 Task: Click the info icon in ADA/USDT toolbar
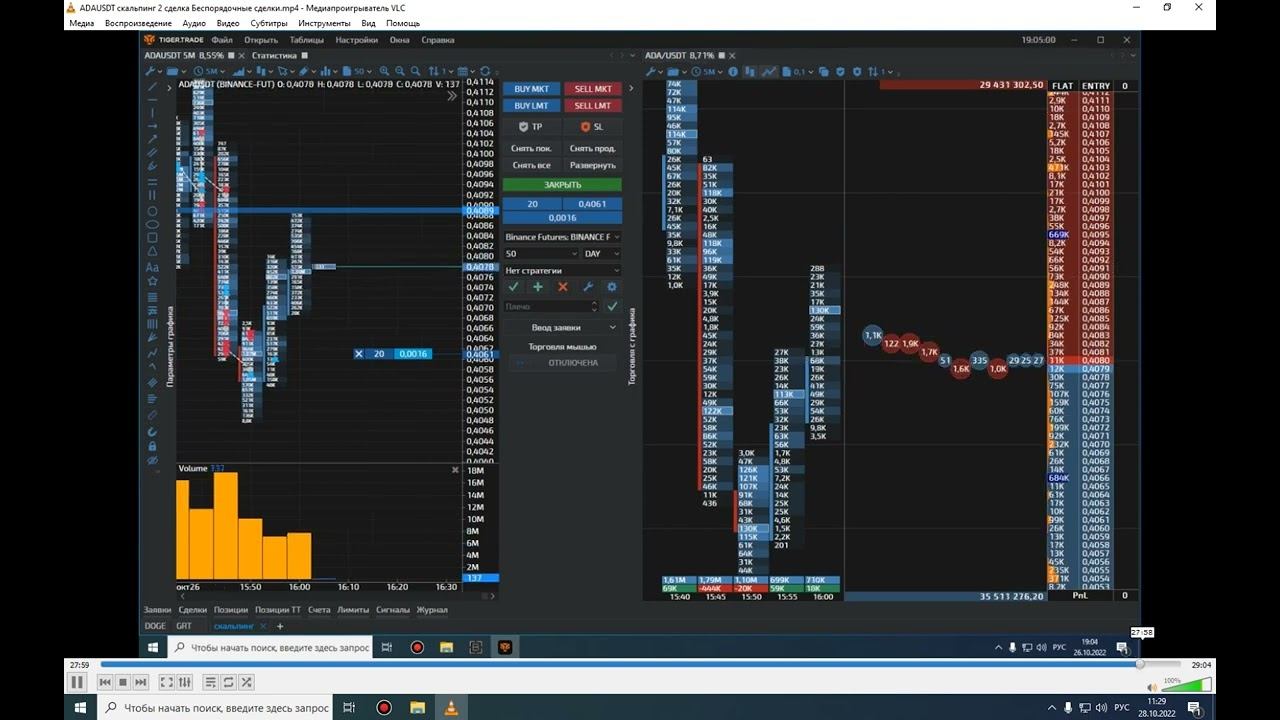(733, 72)
